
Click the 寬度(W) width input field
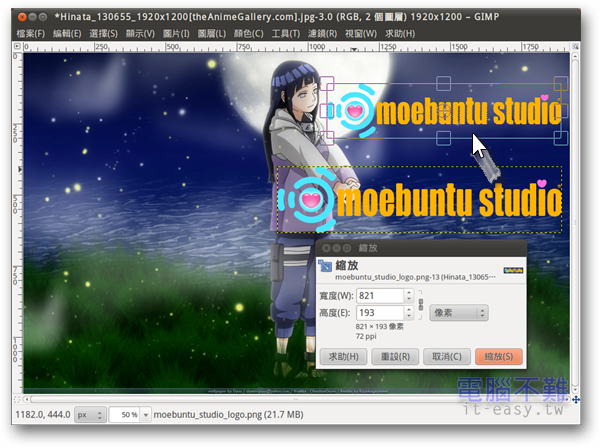pyautogui.click(x=377, y=295)
